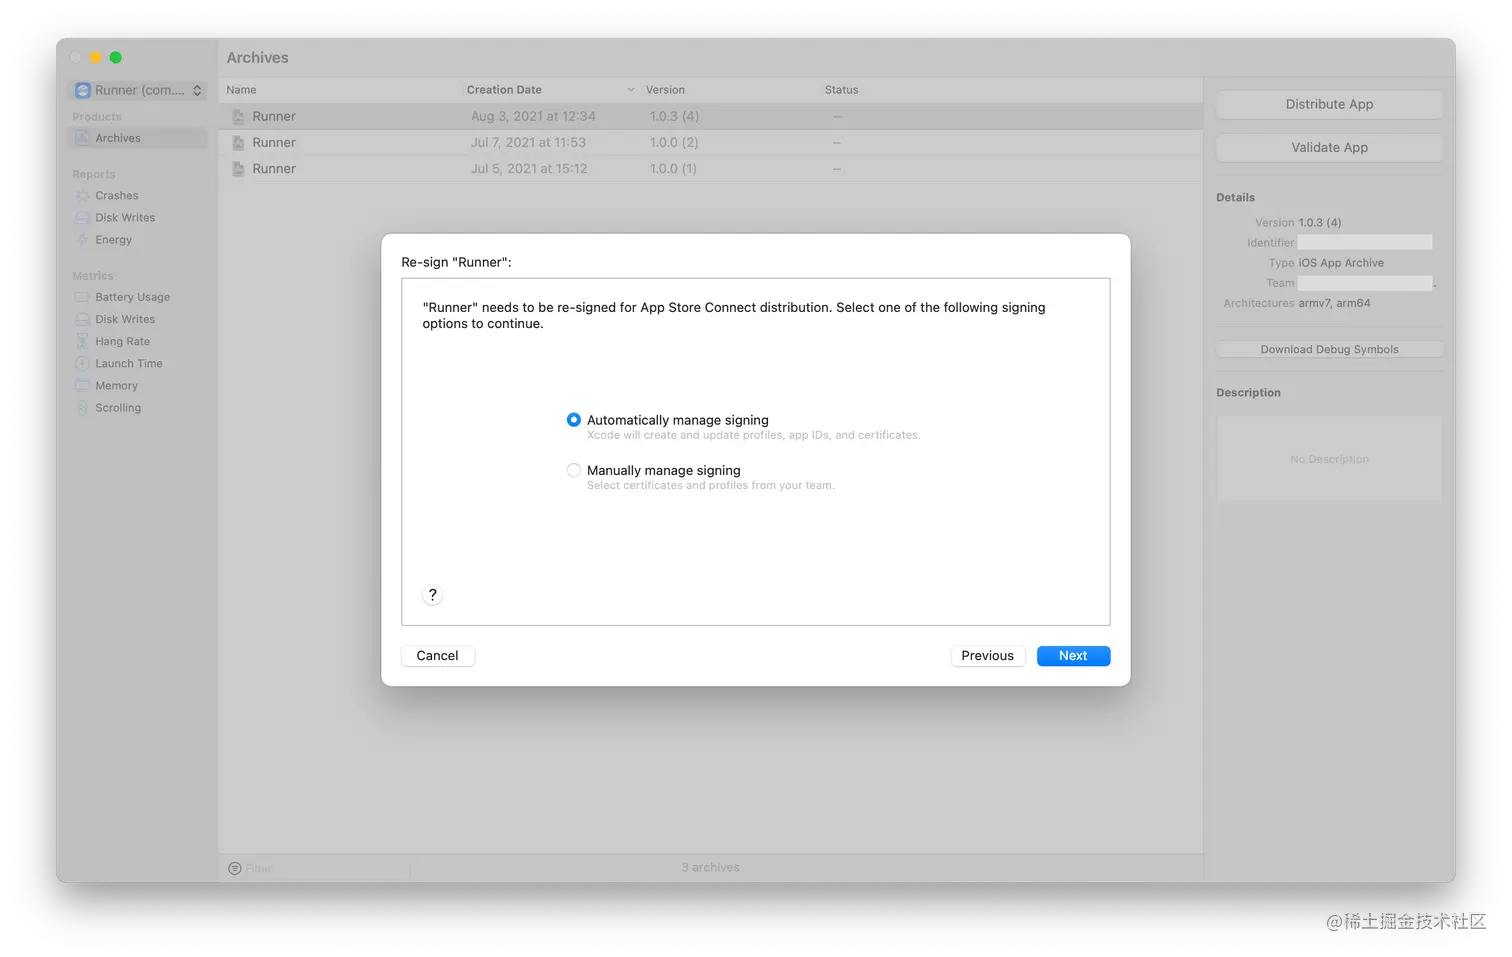Viewport: 1512px width, 957px height.
Task: Open Scrolling metric in sidebar
Action: [118, 408]
